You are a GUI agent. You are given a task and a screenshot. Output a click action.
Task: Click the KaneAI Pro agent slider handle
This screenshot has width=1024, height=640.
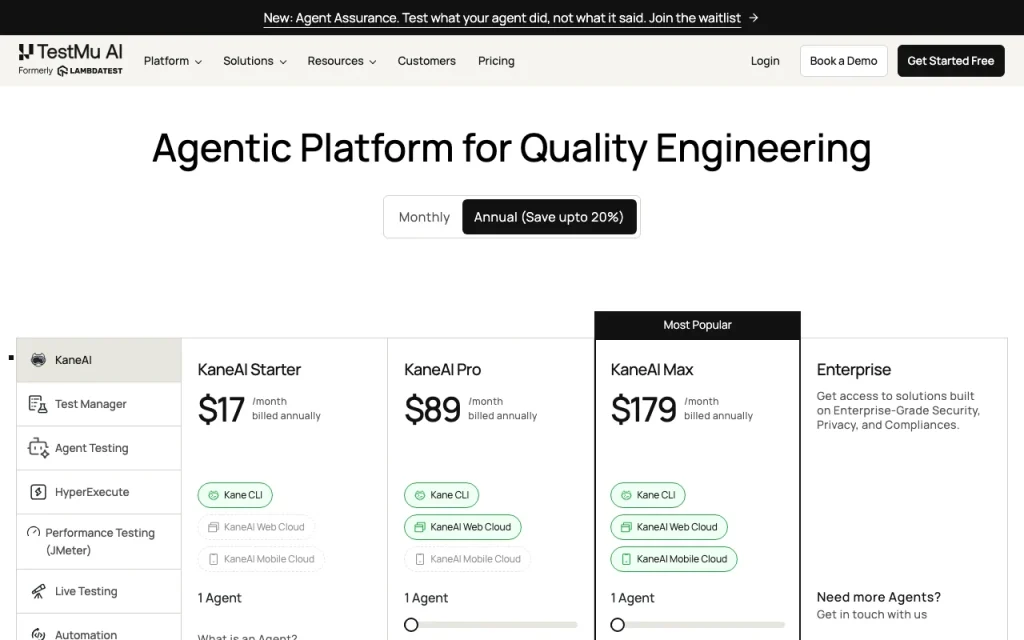[x=411, y=625]
